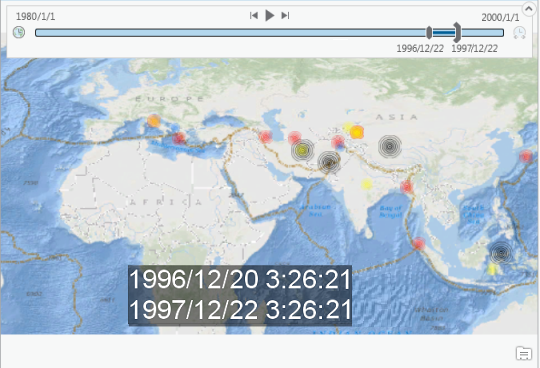
Task: Click the green clock icon left of slider
Action: coord(19,32)
